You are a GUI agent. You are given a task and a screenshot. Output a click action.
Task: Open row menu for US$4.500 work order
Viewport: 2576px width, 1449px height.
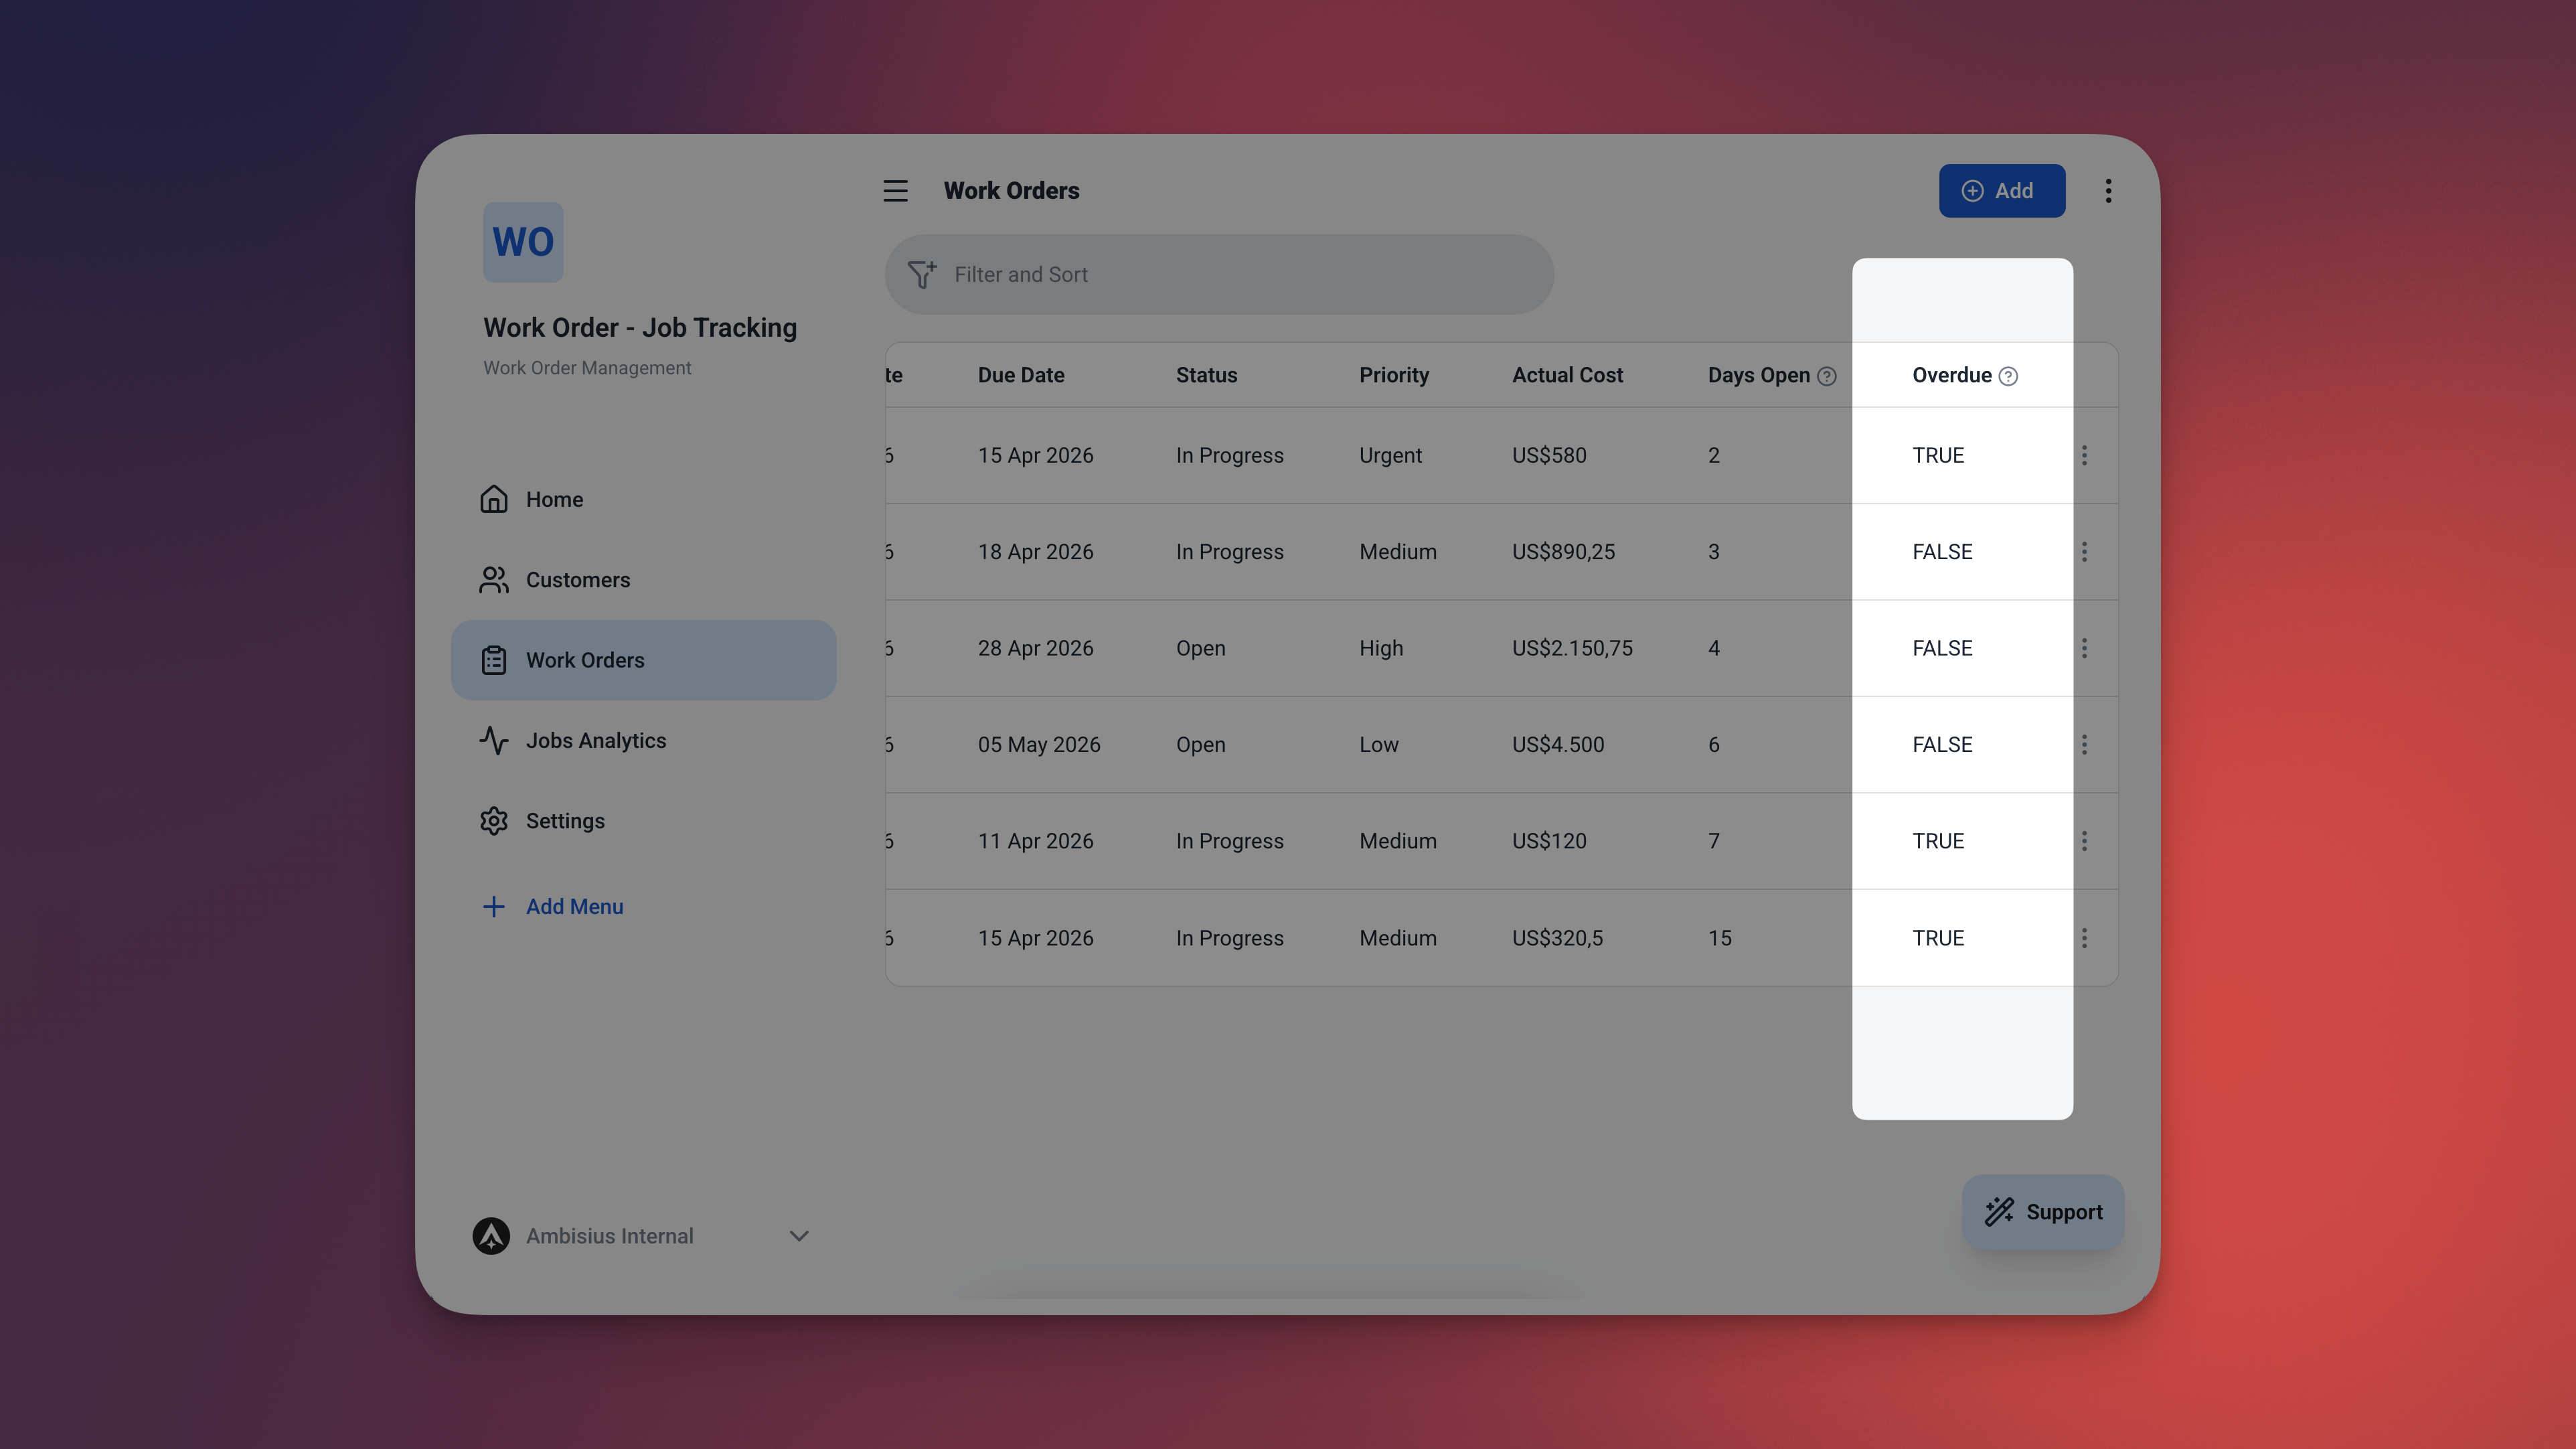(x=2084, y=744)
